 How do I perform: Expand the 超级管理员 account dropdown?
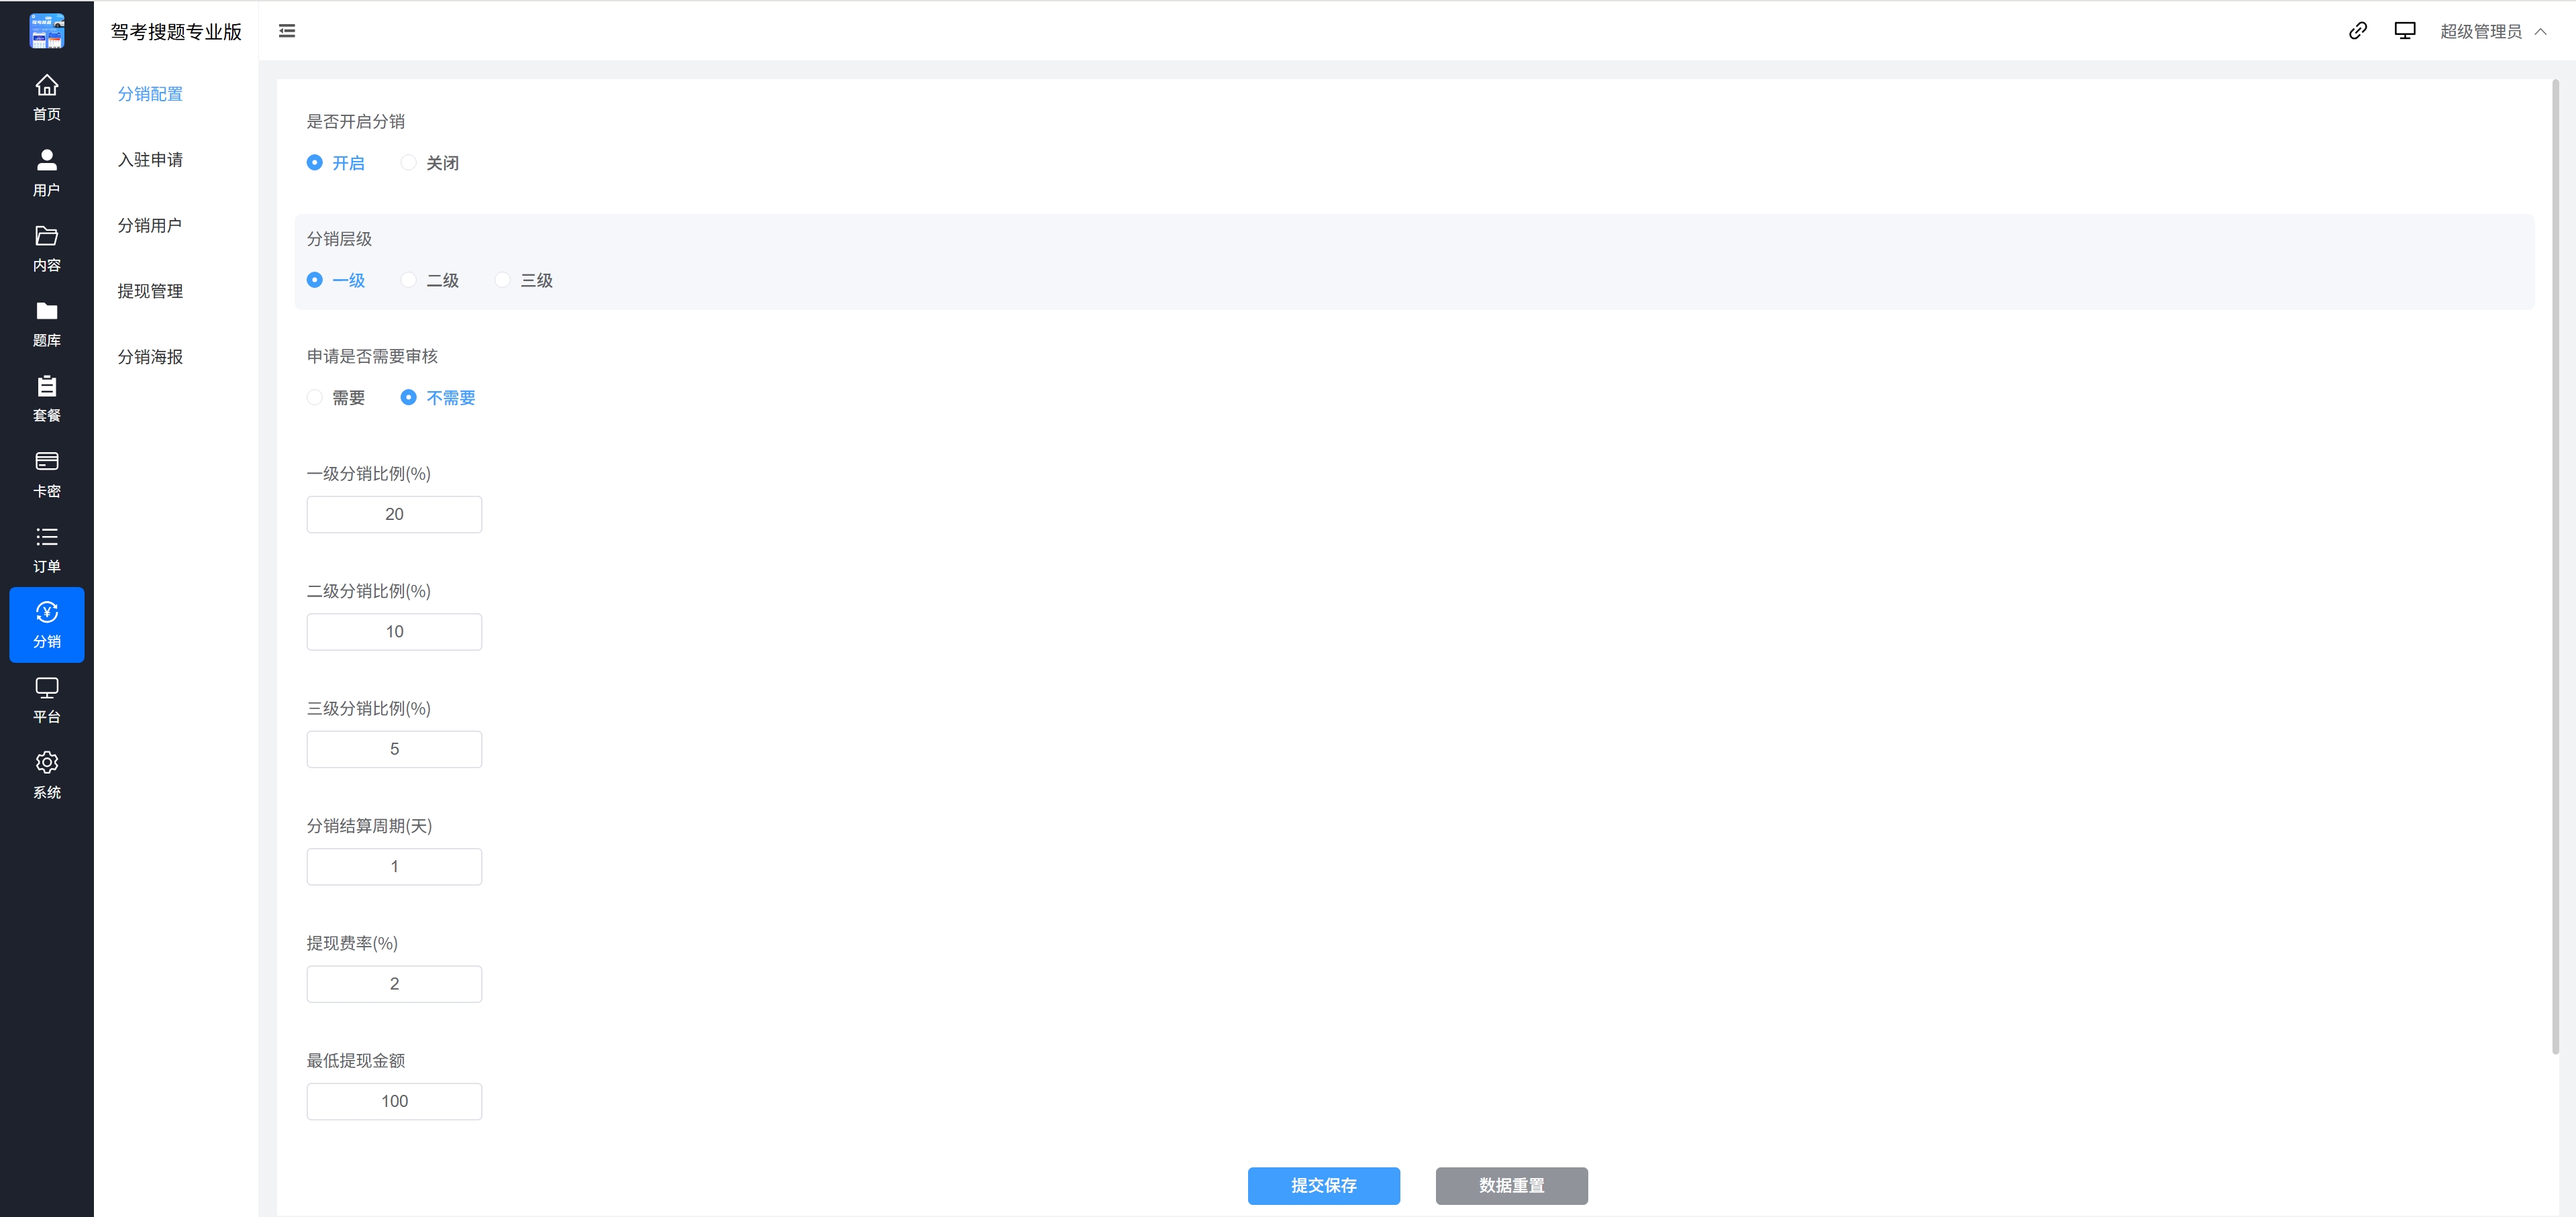2493,32
